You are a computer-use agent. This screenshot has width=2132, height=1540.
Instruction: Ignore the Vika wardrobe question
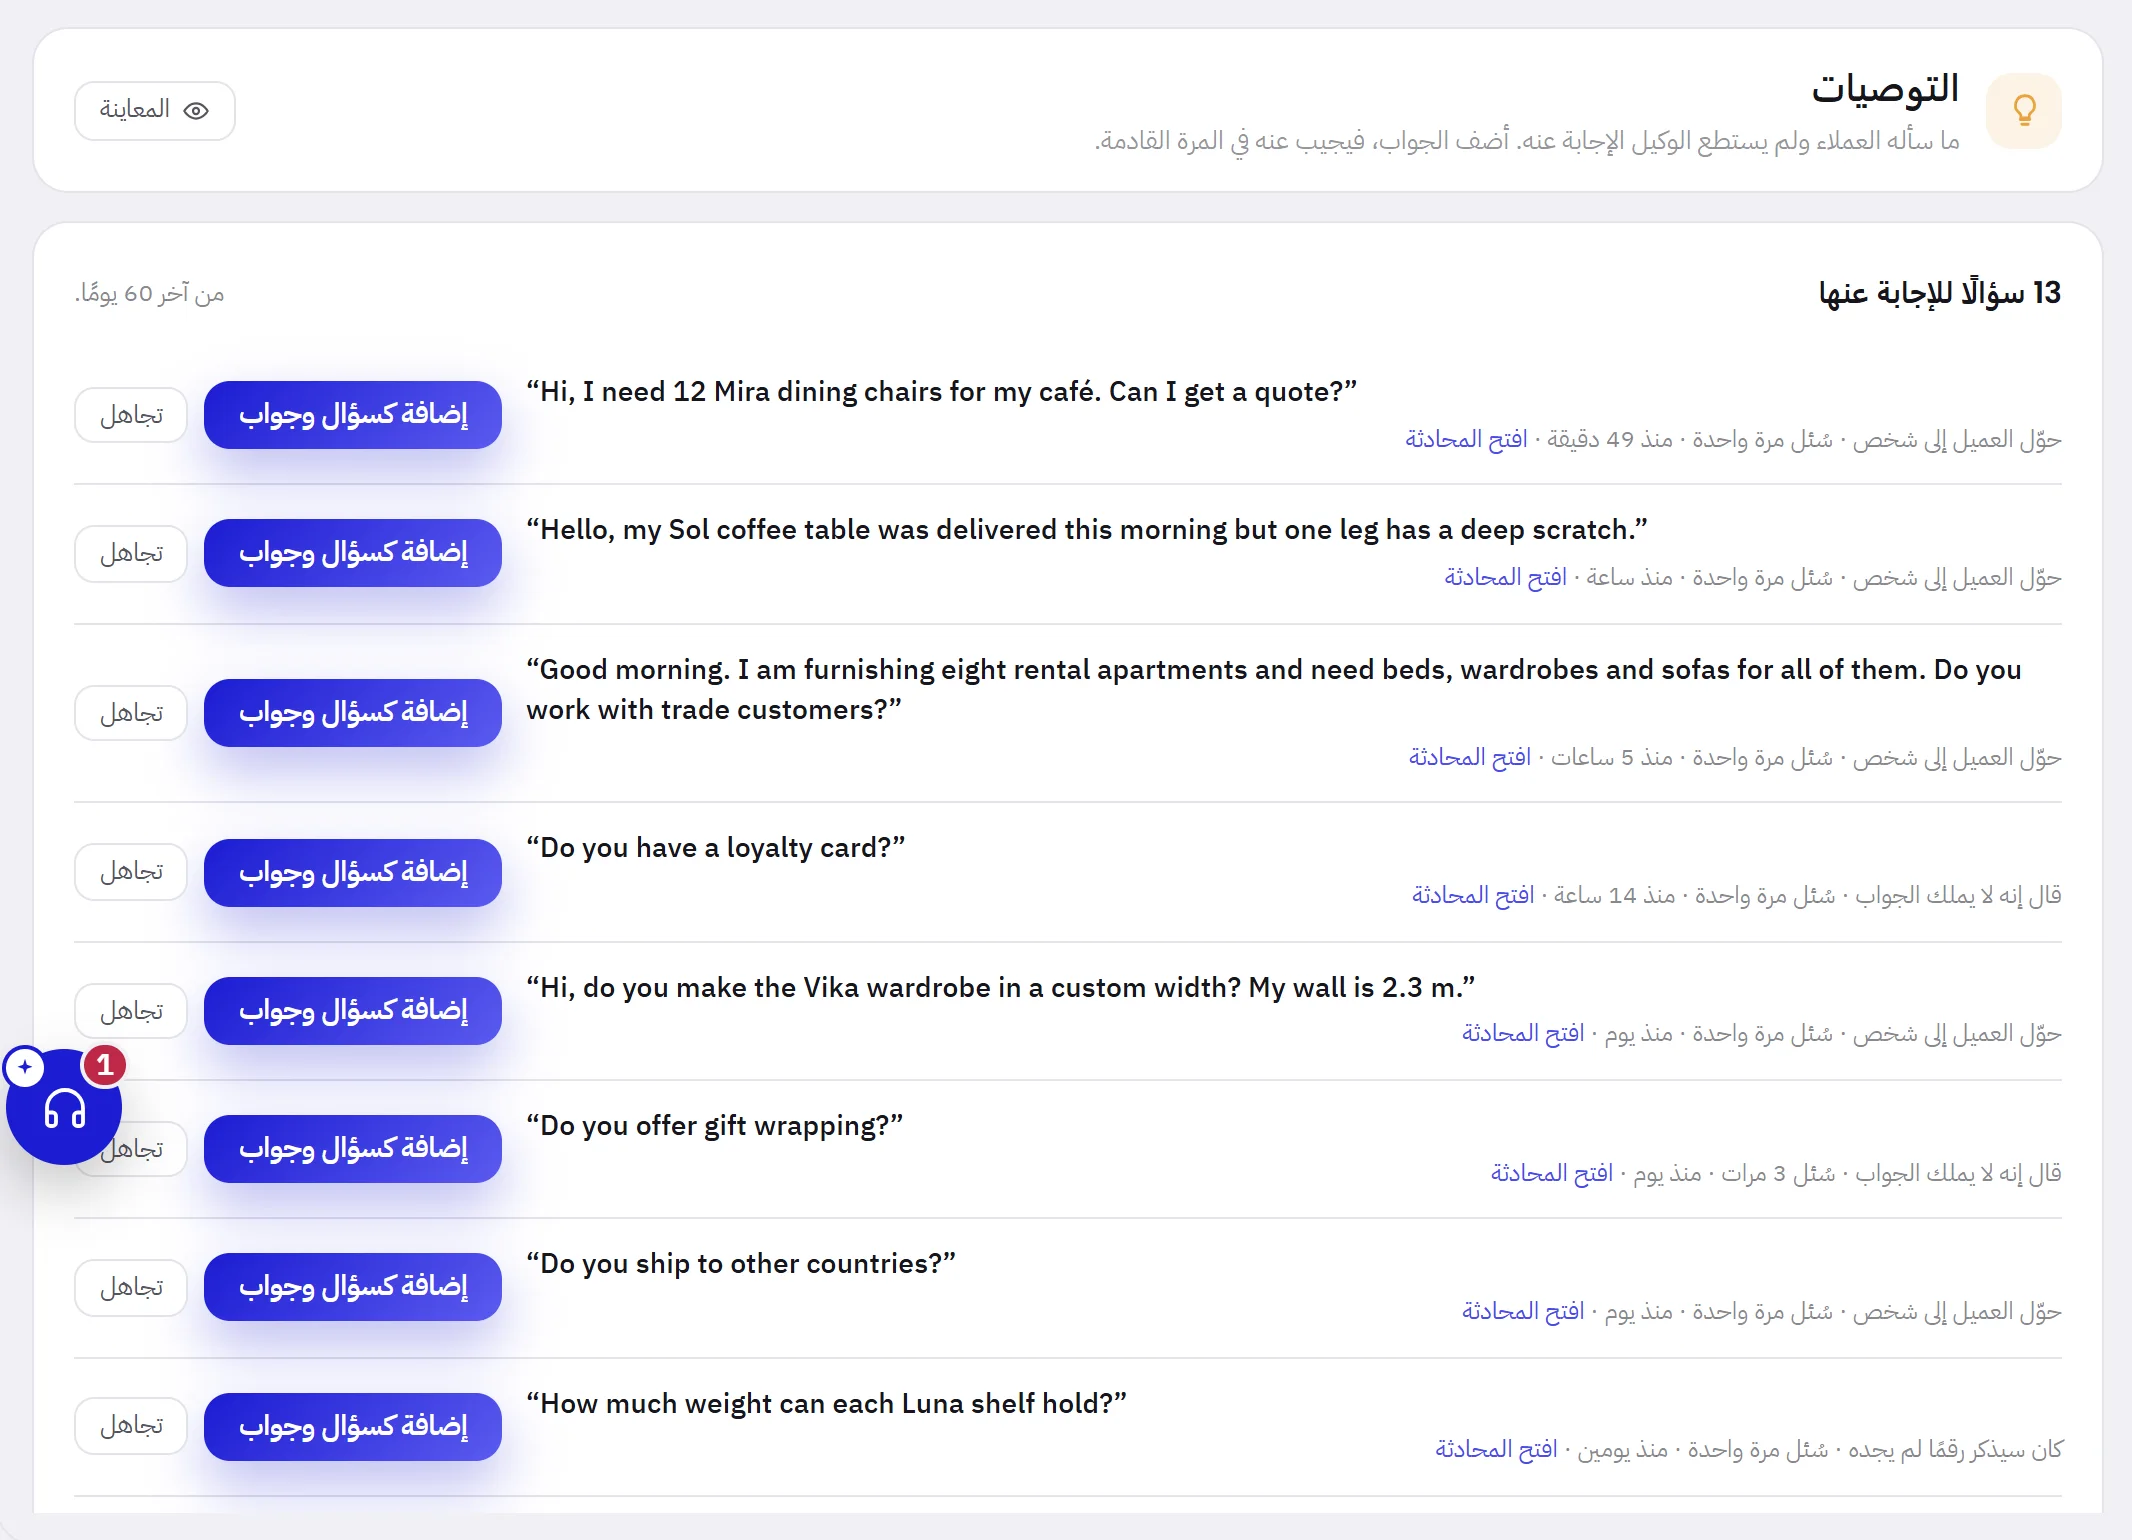[x=131, y=1011]
